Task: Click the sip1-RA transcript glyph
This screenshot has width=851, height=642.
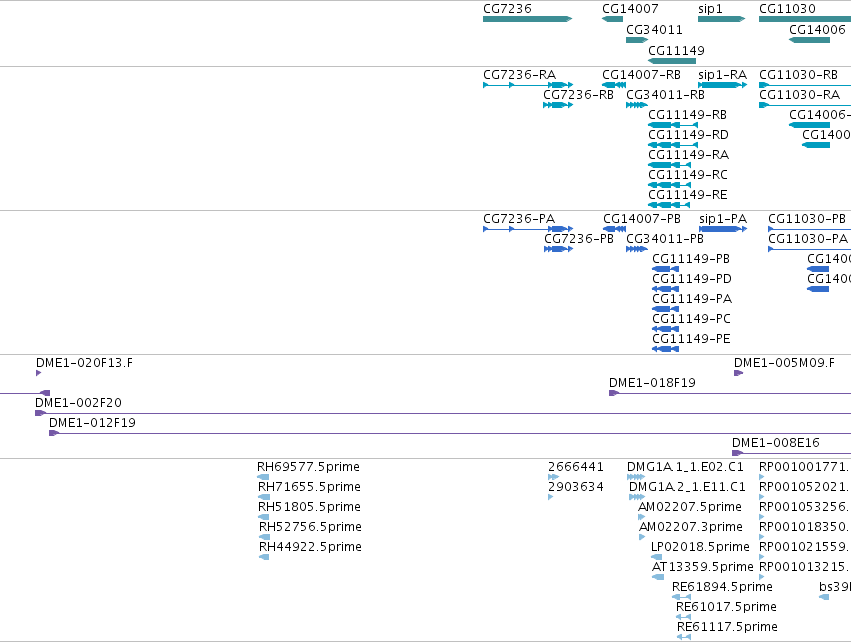Action: (722, 85)
